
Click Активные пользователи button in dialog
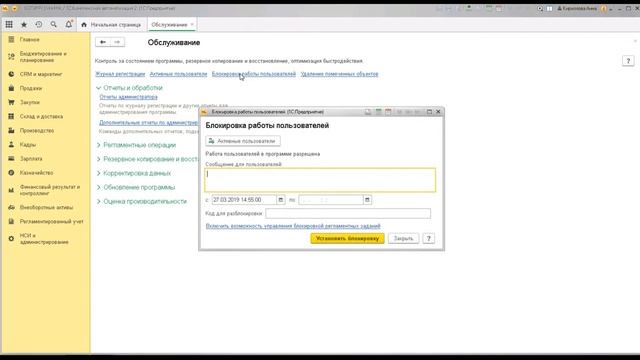pyautogui.click(x=243, y=141)
